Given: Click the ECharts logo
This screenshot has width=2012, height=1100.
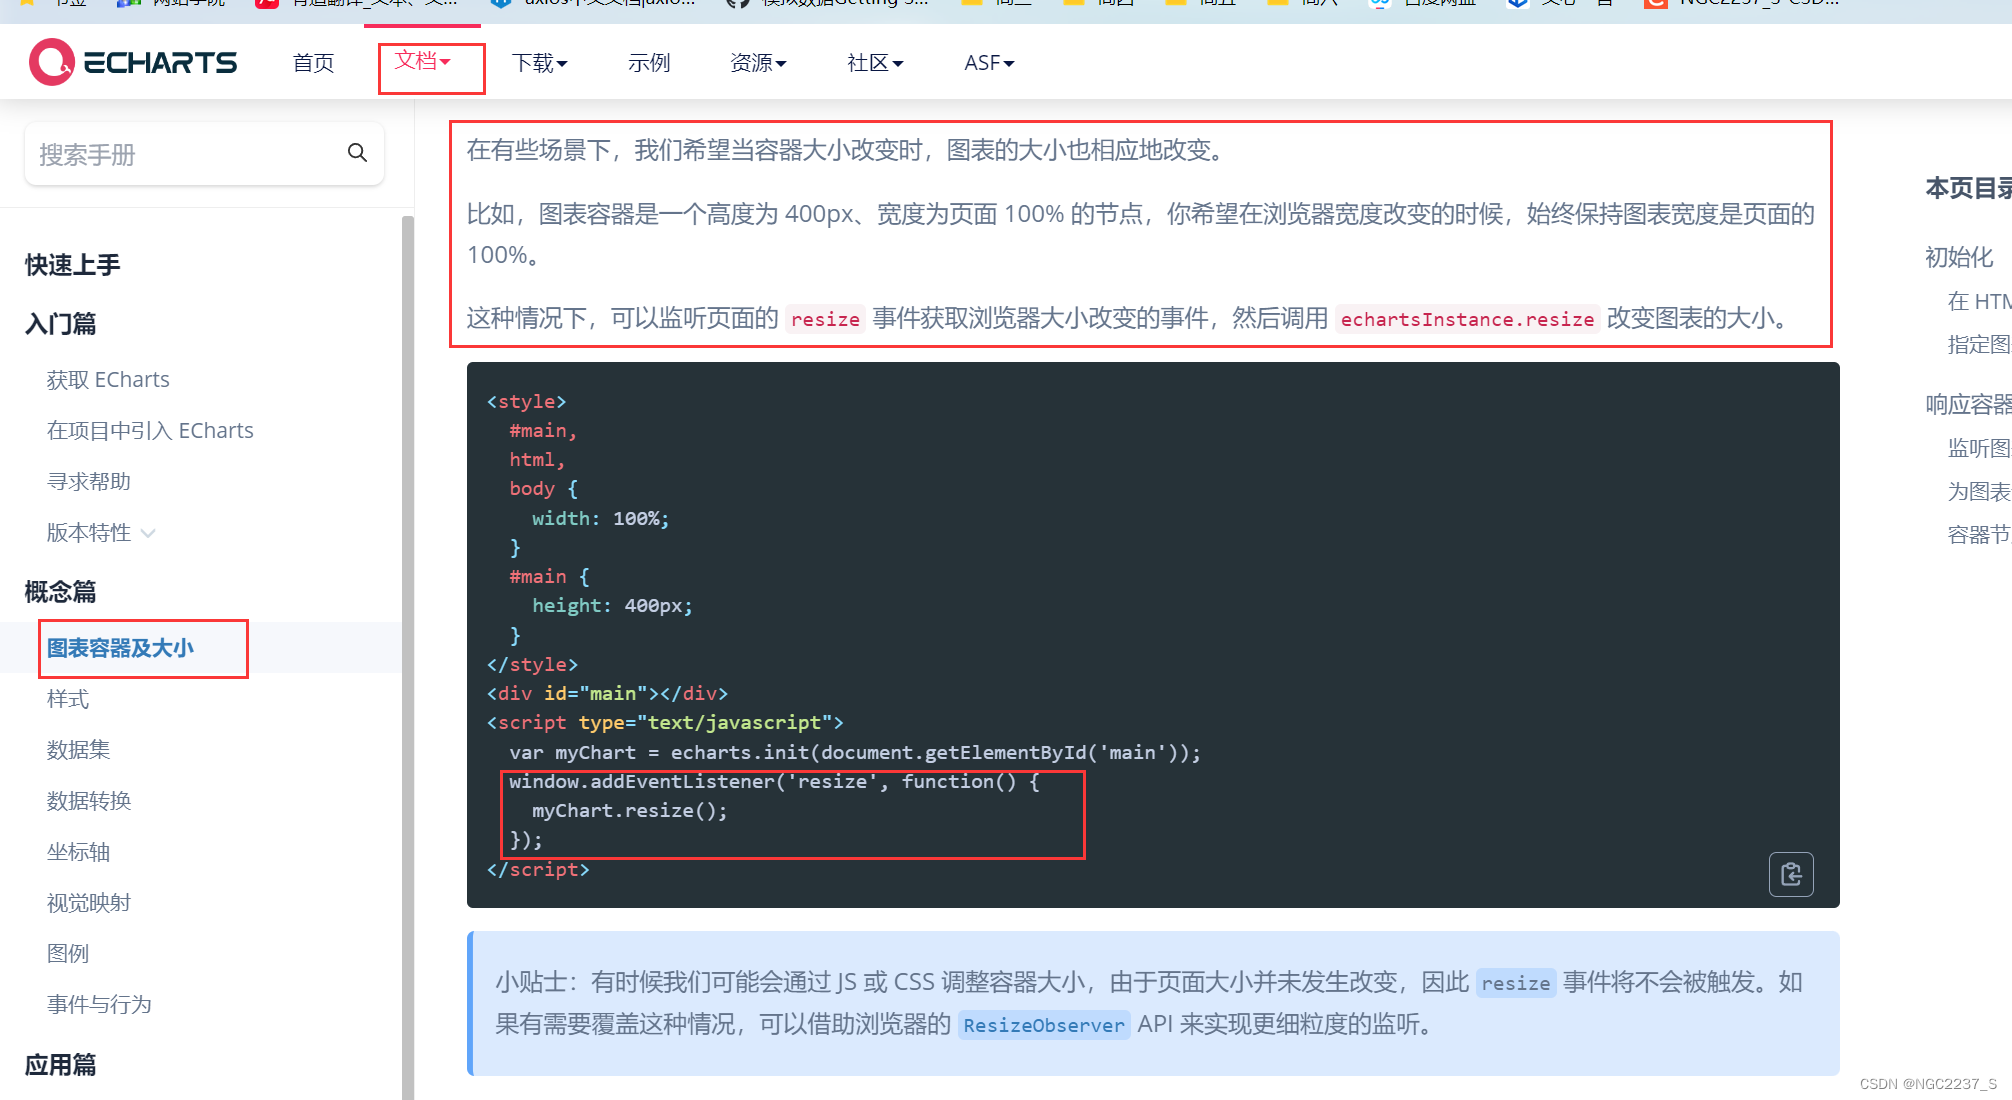Looking at the screenshot, I should (x=132, y=61).
